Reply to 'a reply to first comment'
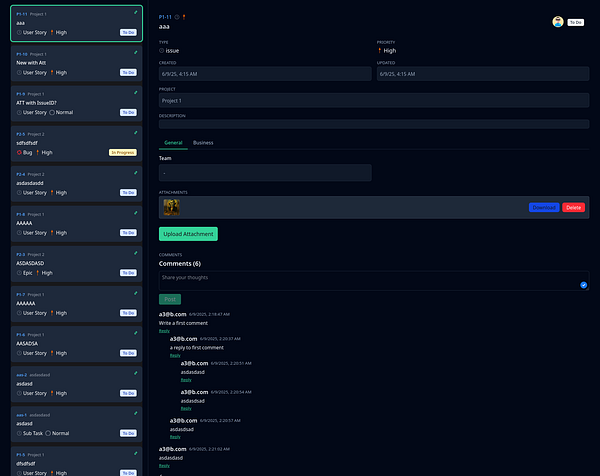 pos(175,355)
